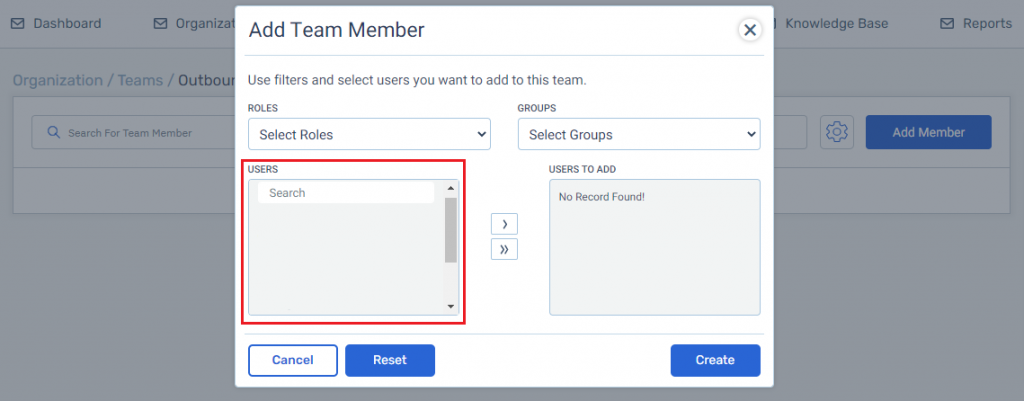Click the Reports envelope icon
This screenshot has width=1024, height=401.
(x=947, y=24)
